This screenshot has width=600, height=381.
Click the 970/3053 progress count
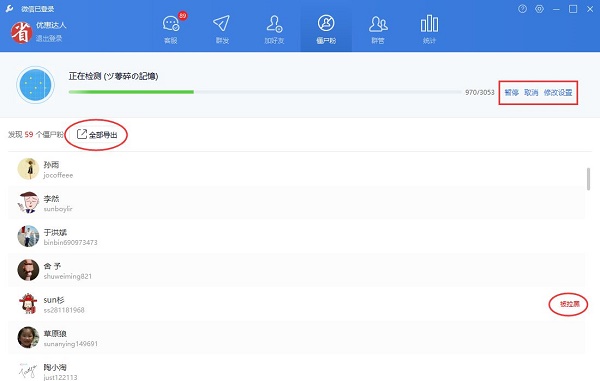point(480,92)
